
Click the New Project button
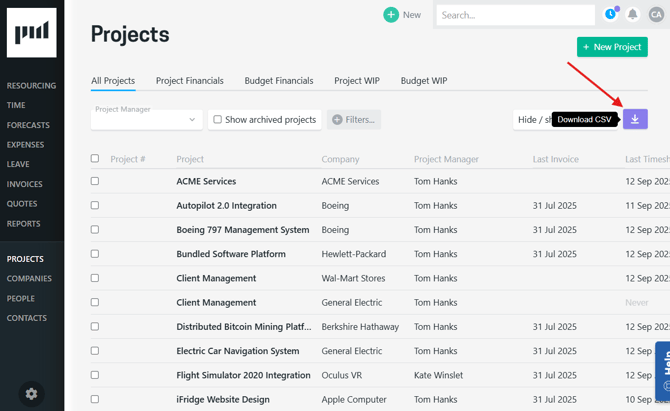[x=611, y=47]
